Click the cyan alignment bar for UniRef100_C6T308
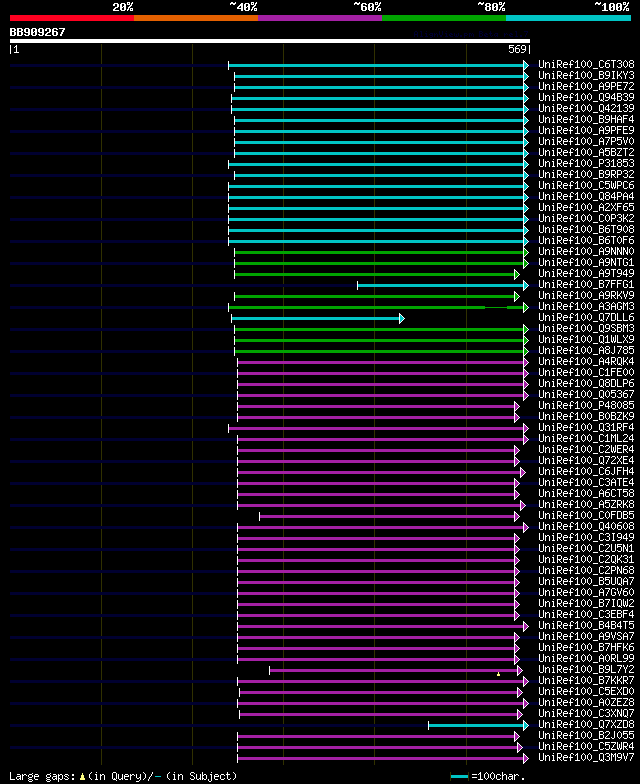Image resolution: width=640 pixels, height=784 pixels. (376, 66)
